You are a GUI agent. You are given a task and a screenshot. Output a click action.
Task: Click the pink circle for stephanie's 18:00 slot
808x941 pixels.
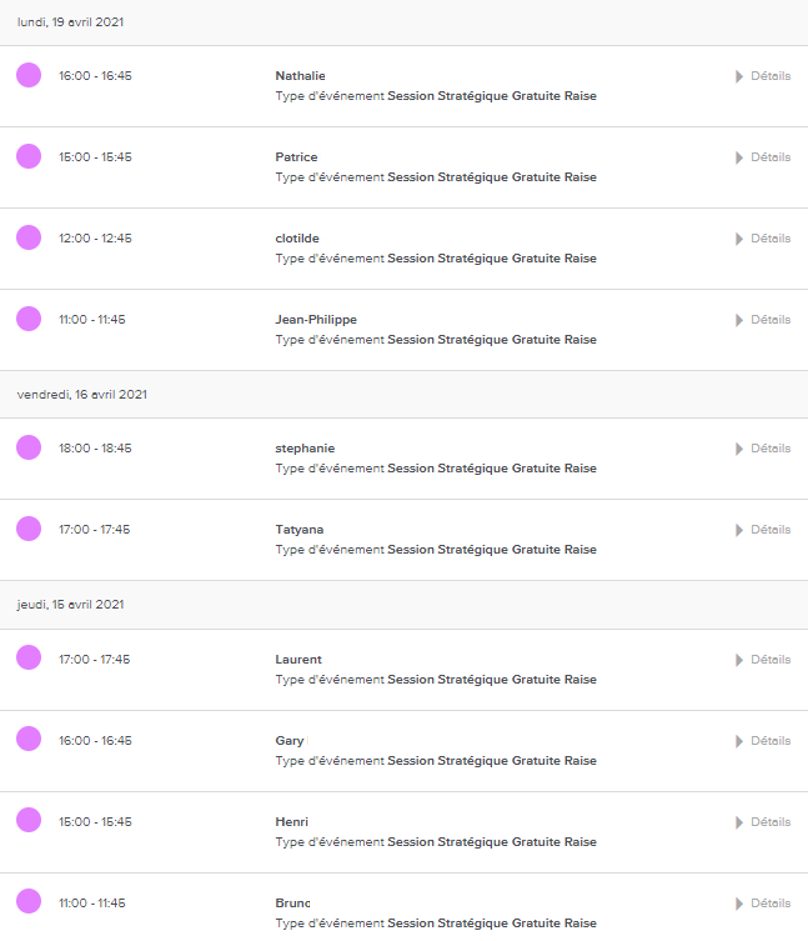click(x=28, y=447)
